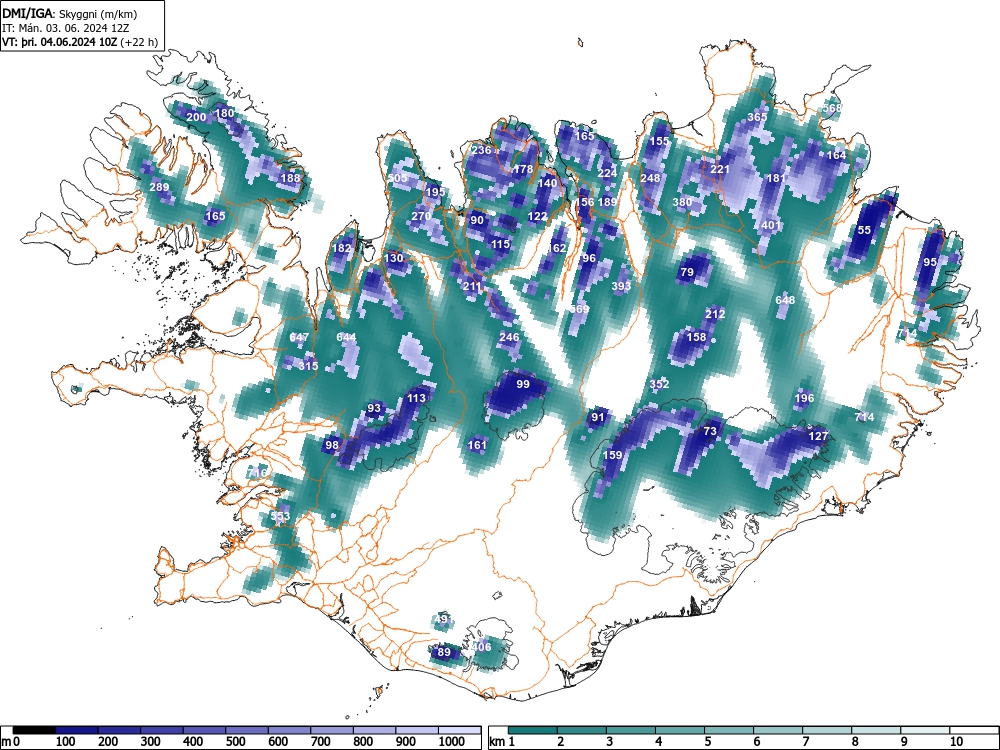Click the '182' visibility label

point(342,247)
